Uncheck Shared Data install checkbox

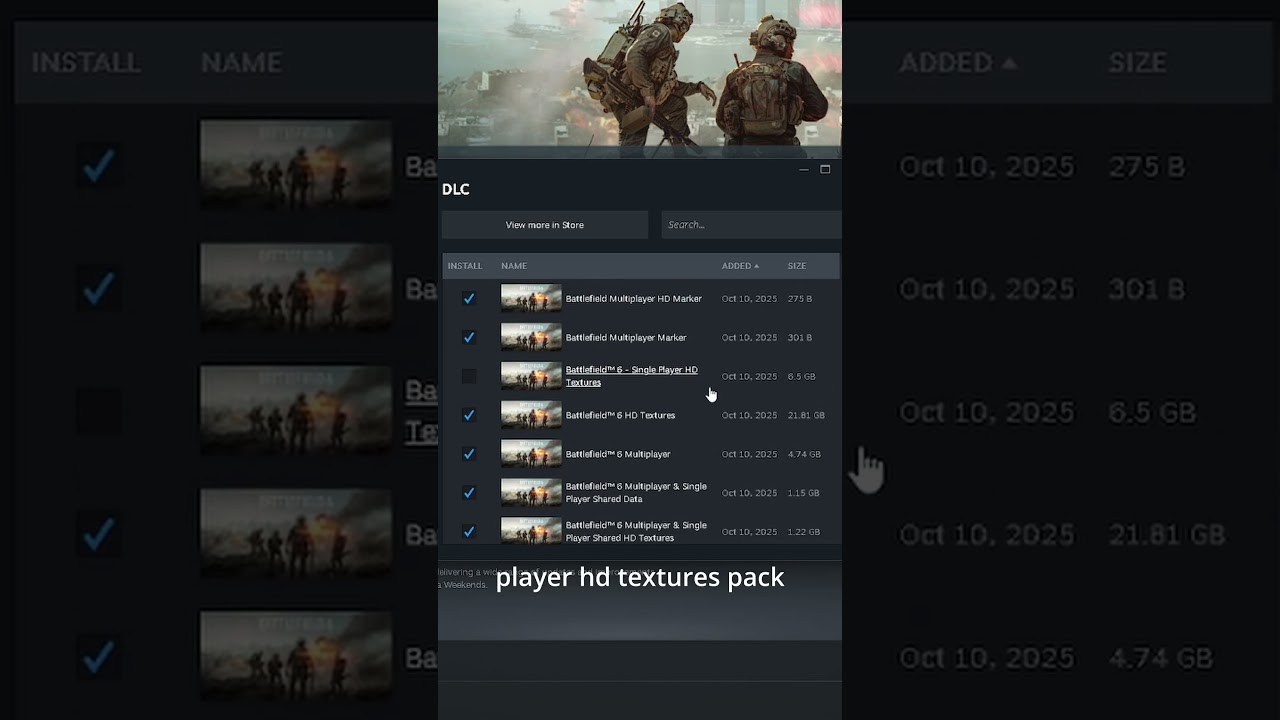tap(469, 493)
